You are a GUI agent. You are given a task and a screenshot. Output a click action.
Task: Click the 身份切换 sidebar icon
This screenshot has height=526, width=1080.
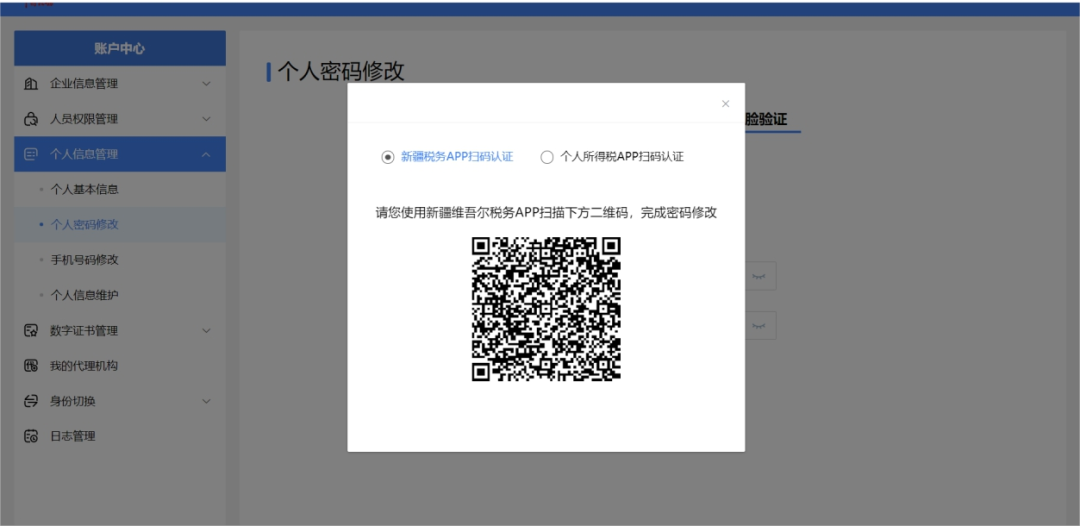[x=31, y=401]
